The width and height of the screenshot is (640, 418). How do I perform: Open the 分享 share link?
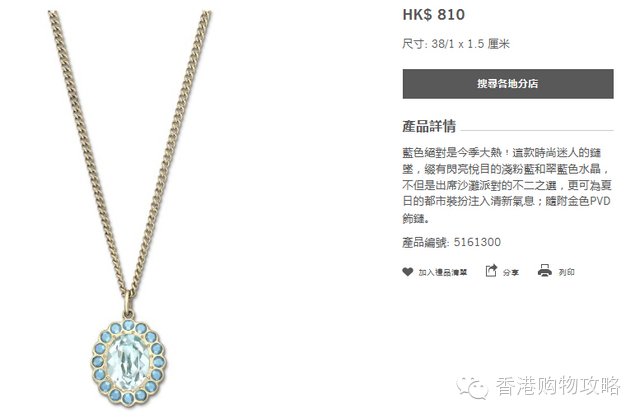click(x=511, y=272)
